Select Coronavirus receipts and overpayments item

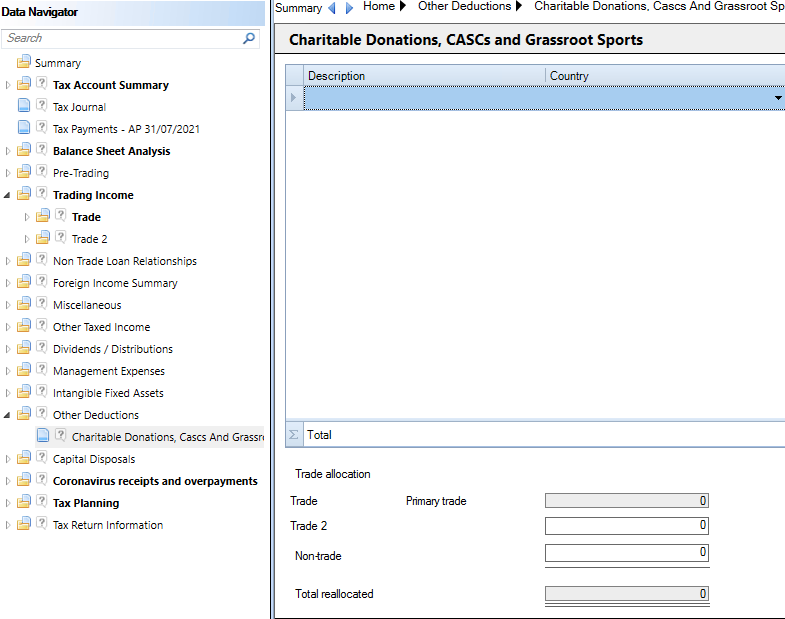[155, 481]
